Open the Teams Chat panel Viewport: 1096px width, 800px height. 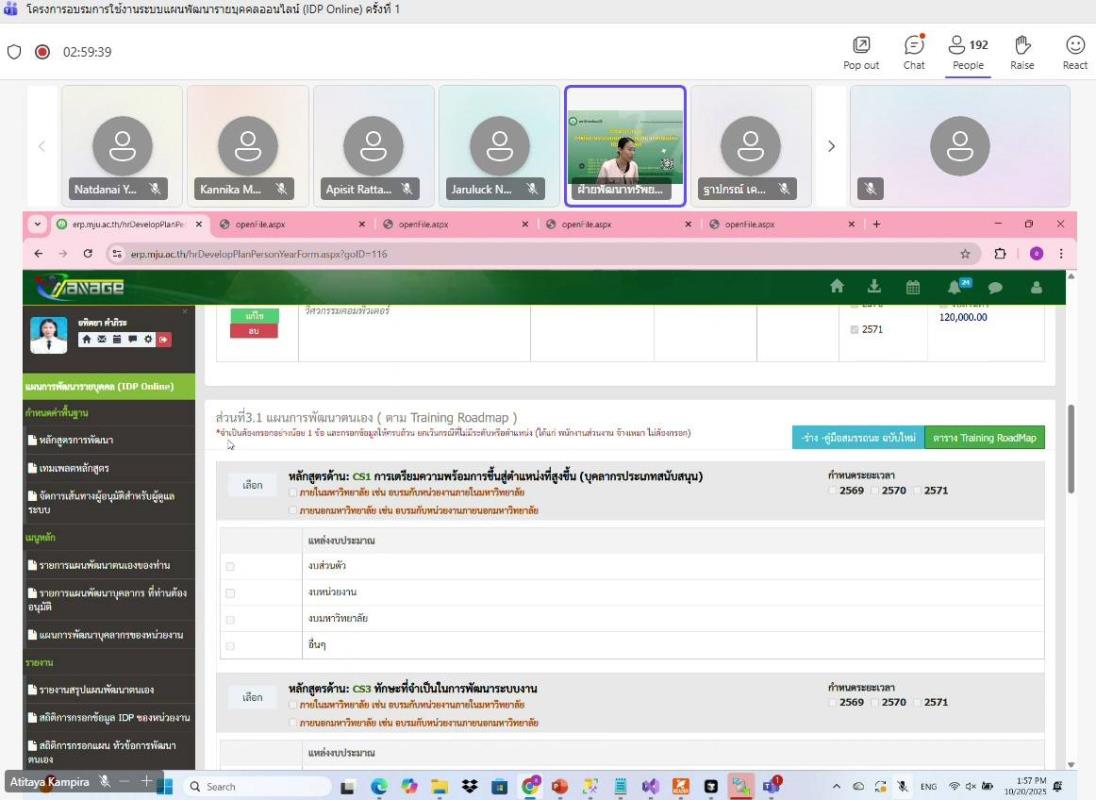pos(914,51)
